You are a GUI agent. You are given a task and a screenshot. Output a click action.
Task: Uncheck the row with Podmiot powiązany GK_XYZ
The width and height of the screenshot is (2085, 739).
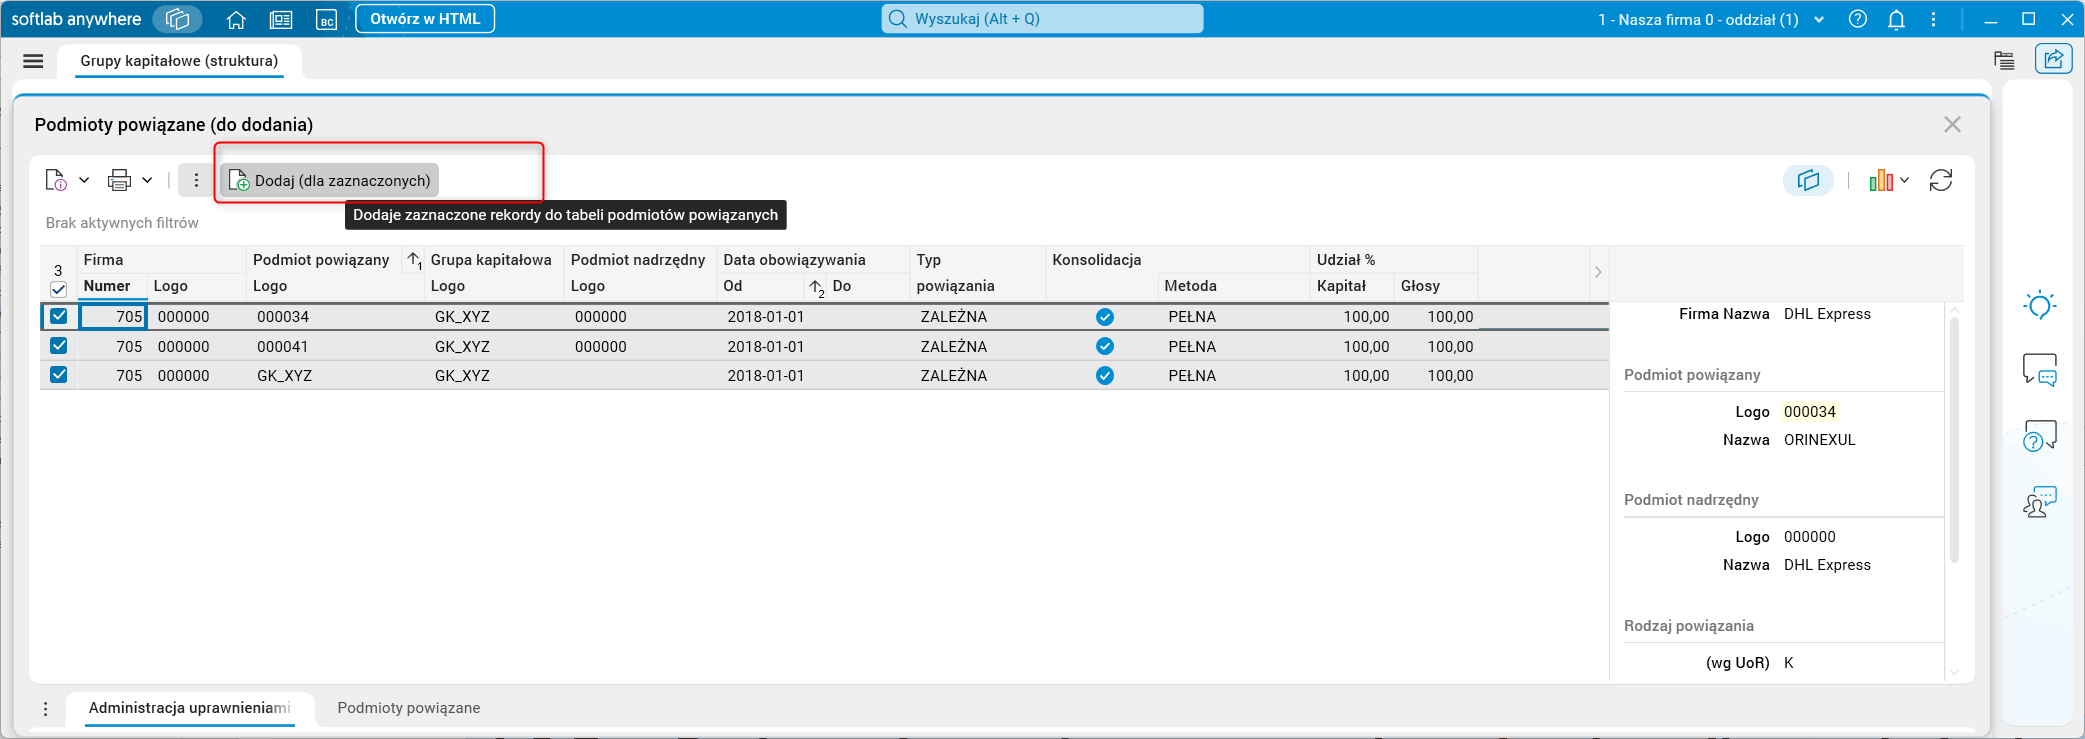pos(59,375)
